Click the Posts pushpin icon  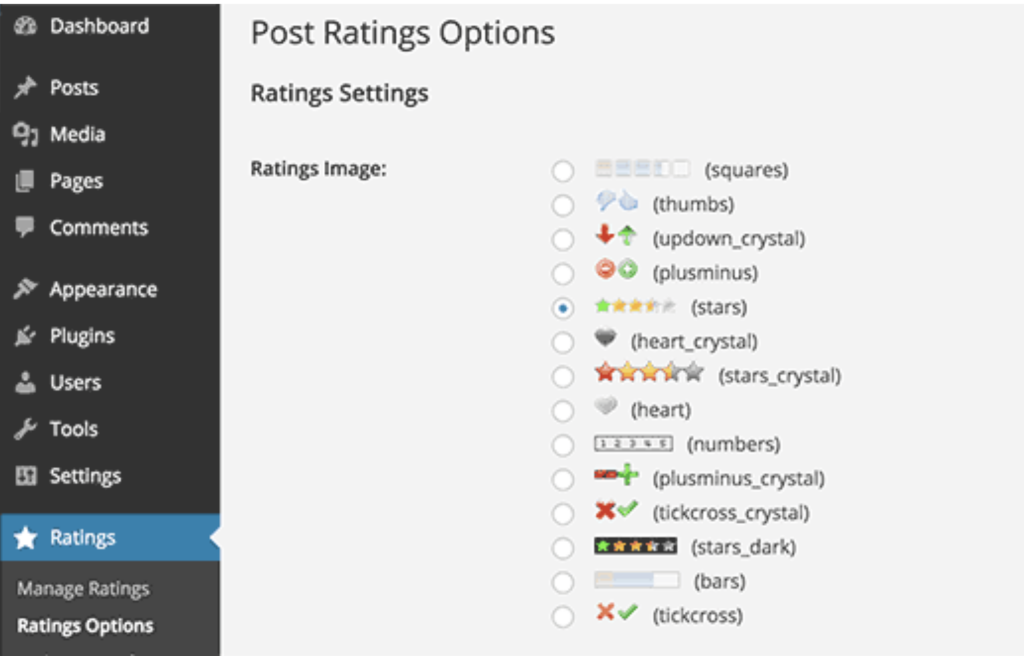point(25,88)
